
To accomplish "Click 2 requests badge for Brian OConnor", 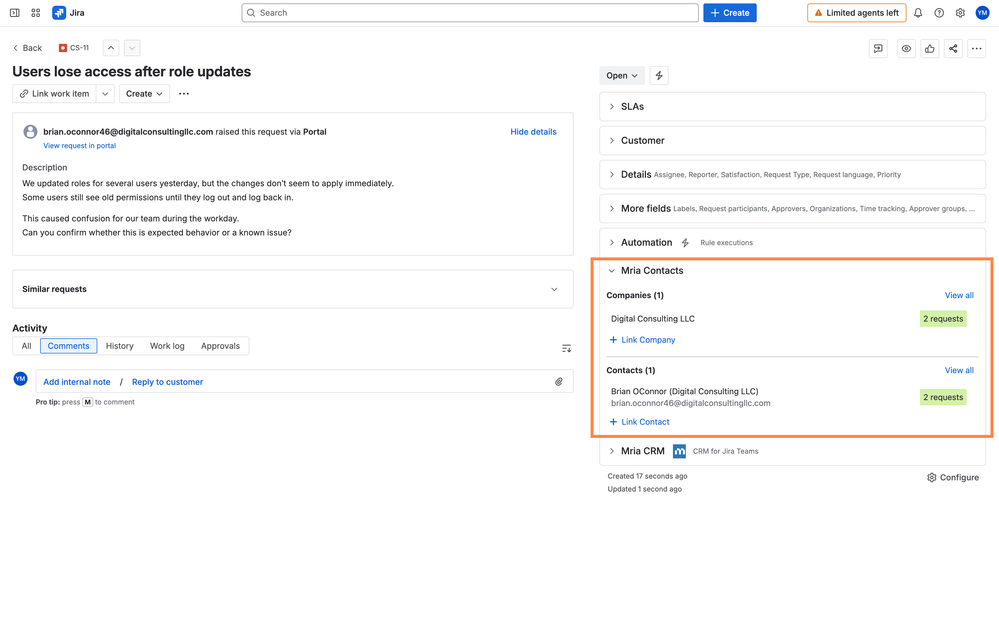I will [943, 398].
